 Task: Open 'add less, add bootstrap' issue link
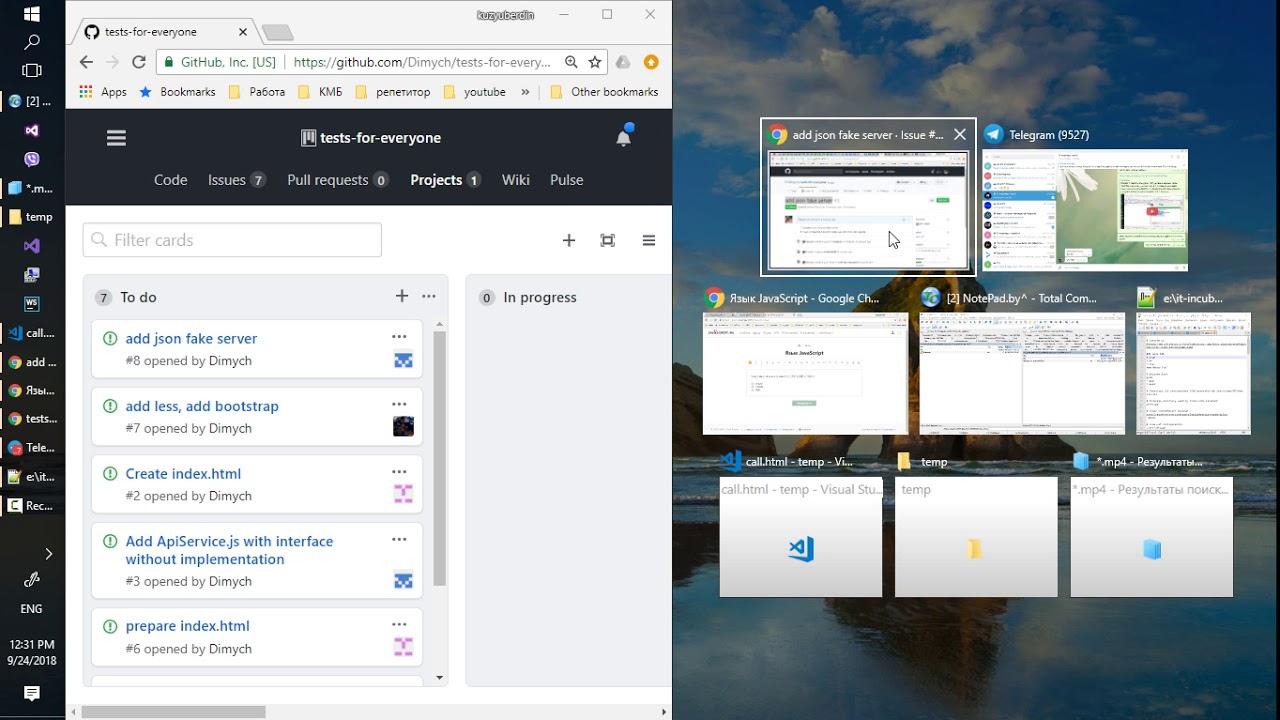202,406
